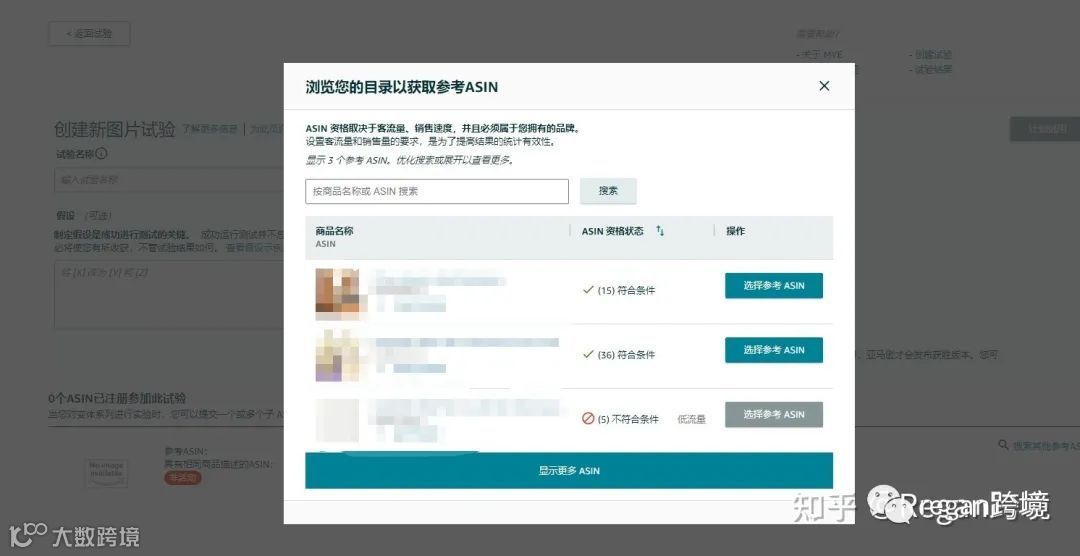Click the 搜索 button in the dialog
Image resolution: width=1080 pixels, height=556 pixels.
click(608, 192)
